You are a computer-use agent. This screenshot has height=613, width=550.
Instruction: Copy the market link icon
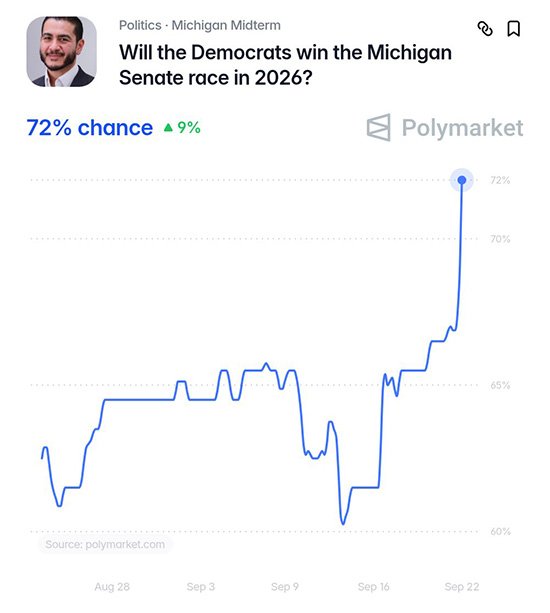point(485,29)
